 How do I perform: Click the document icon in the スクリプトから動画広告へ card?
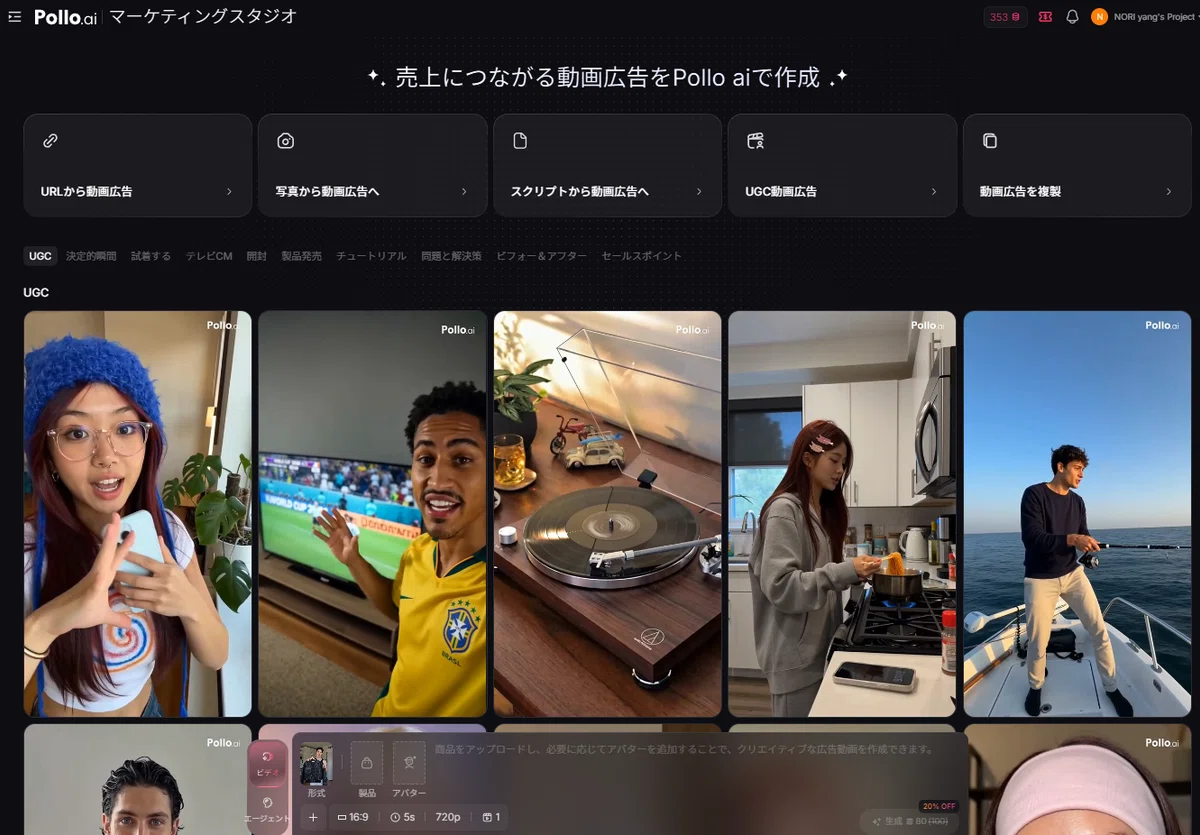[520, 141]
